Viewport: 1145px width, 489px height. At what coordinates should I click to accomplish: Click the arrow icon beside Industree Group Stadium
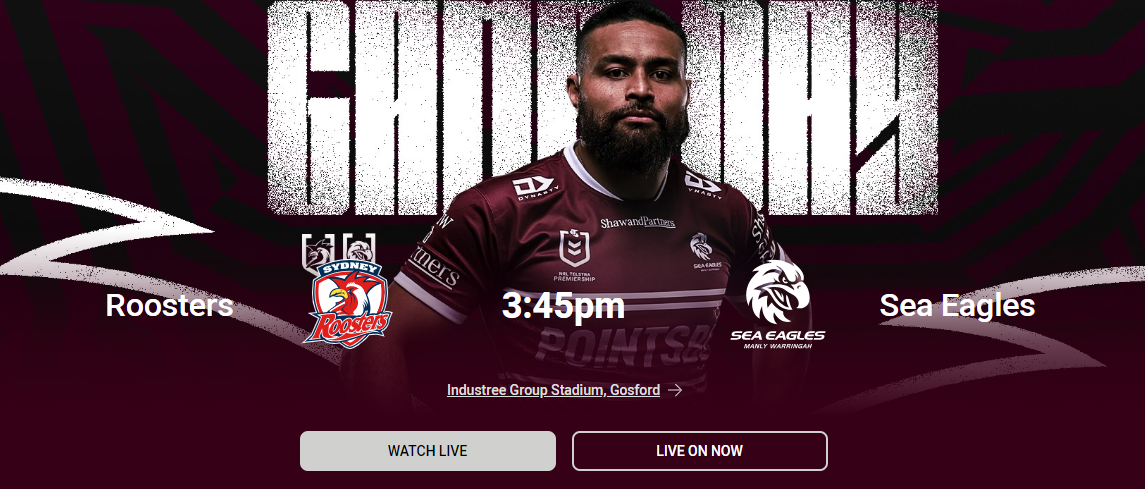pos(675,390)
